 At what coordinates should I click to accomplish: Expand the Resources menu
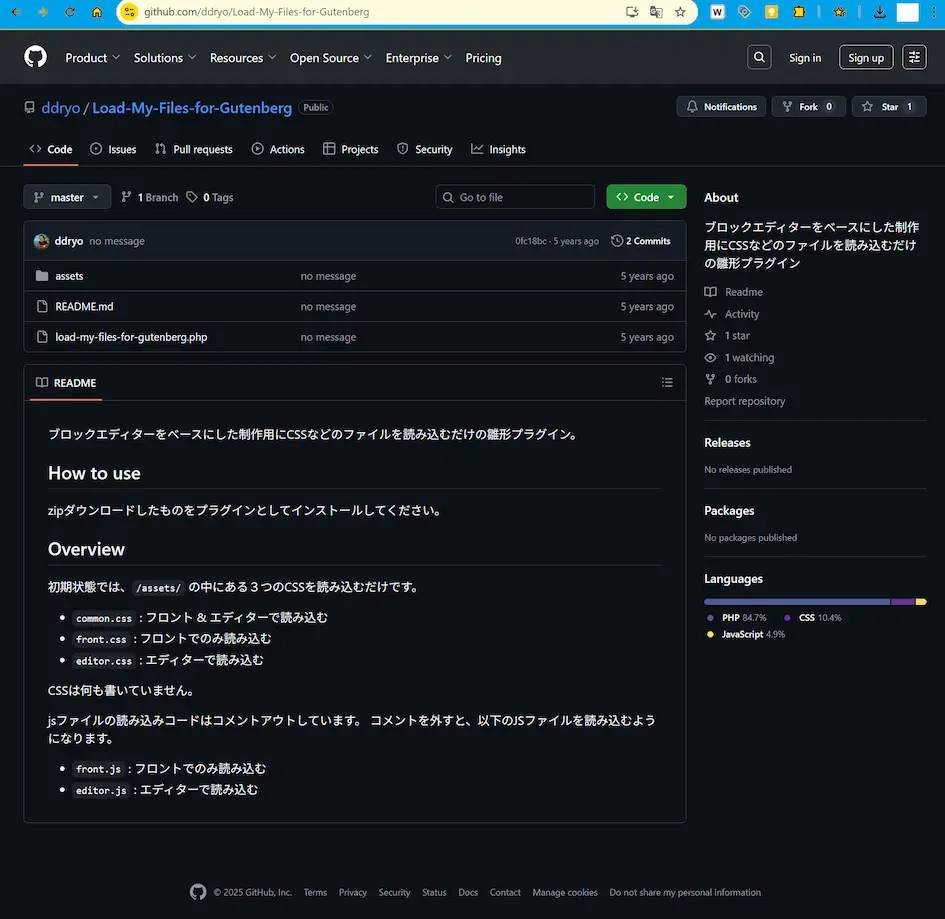pyautogui.click(x=242, y=58)
